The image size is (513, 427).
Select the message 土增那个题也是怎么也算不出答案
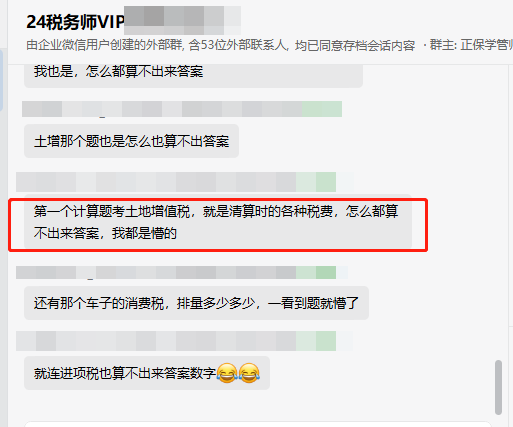coord(131,141)
